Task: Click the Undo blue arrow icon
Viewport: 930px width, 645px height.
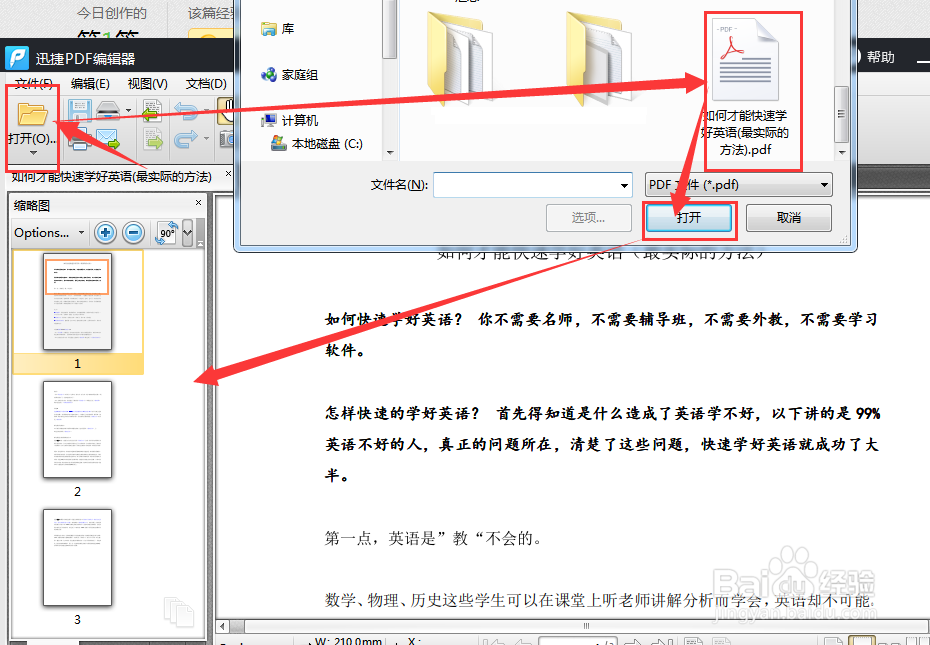Action: click(187, 111)
